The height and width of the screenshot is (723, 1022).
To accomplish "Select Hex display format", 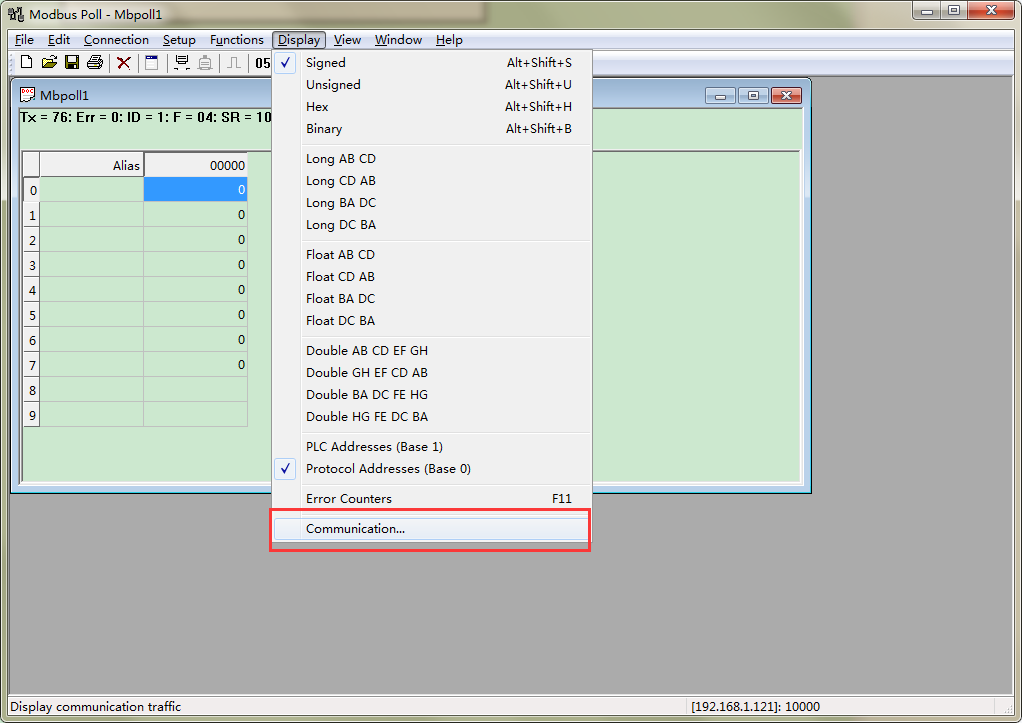I will click(317, 107).
